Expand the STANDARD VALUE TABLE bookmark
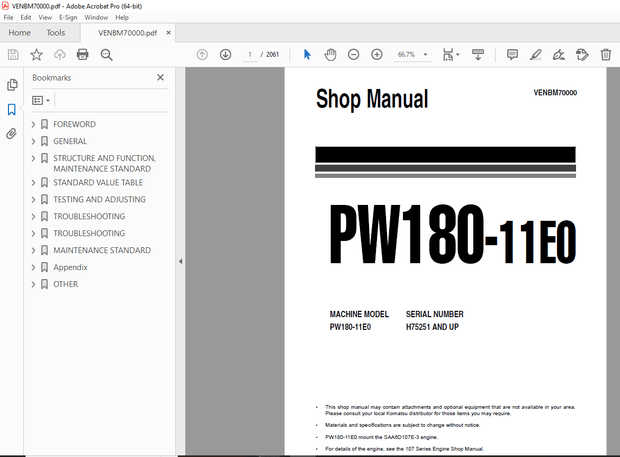 (34, 183)
